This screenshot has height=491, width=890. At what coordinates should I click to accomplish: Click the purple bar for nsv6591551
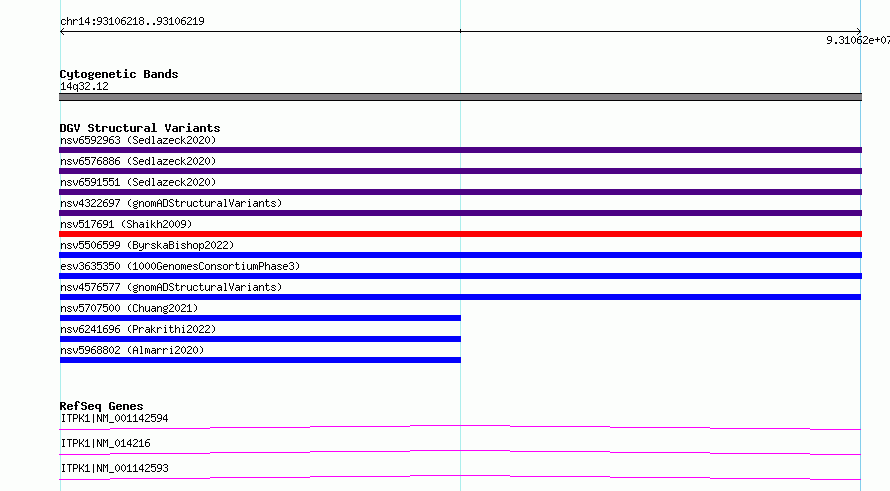tap(460, 192)
